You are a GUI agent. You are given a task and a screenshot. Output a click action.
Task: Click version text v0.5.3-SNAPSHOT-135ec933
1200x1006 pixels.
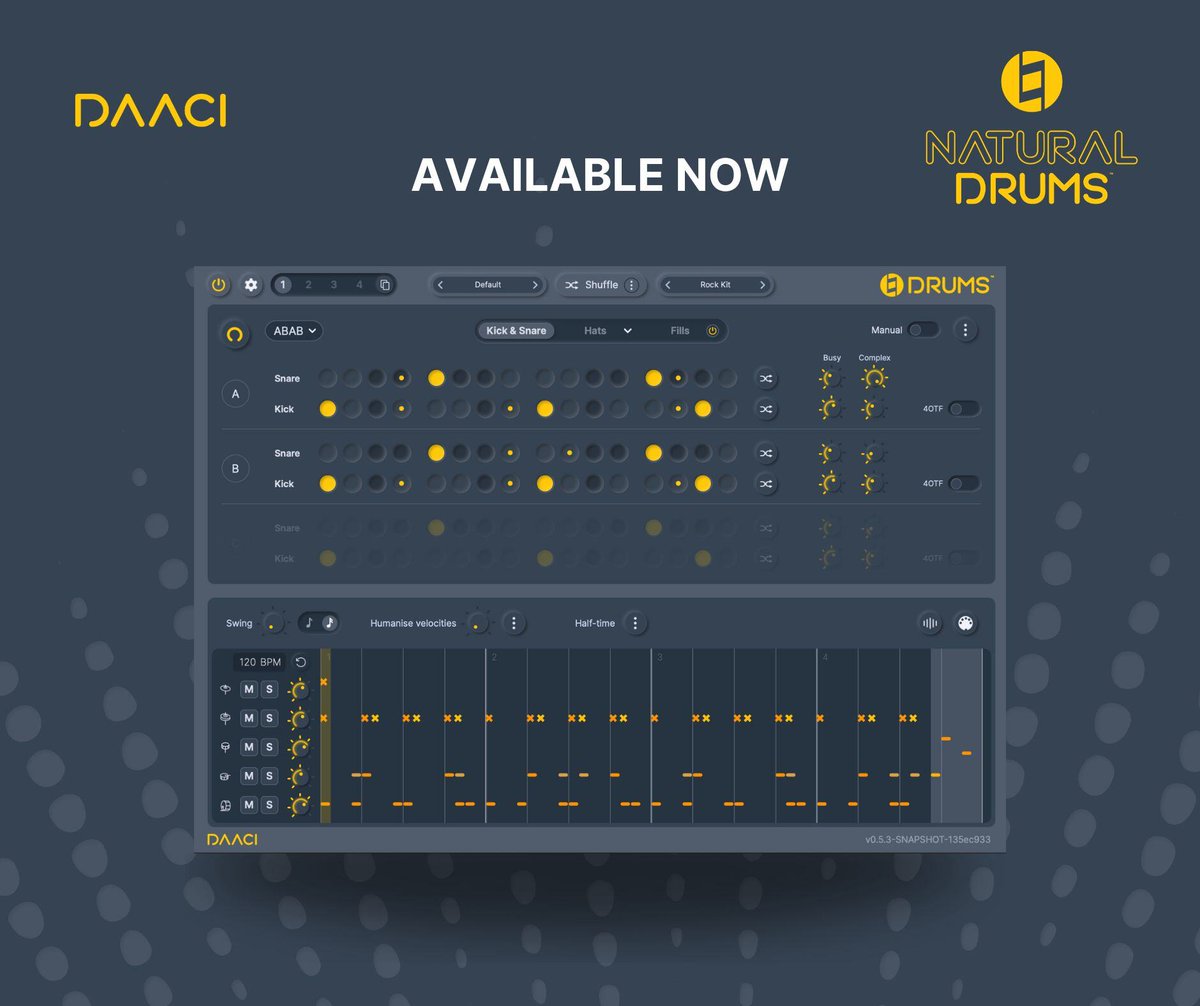point(928,840)
